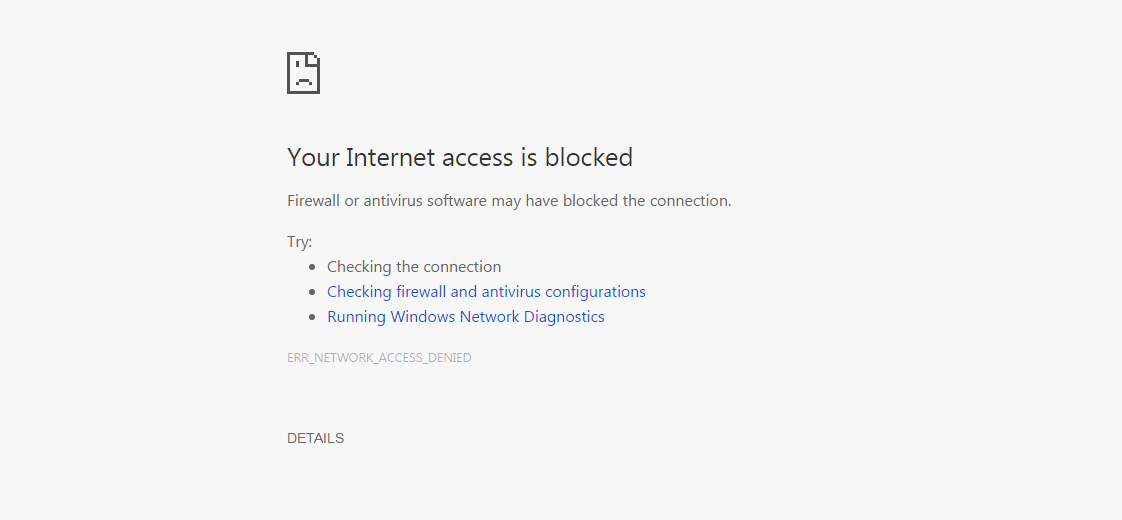This screenshot has width=1122, height=520.
Task: Click the "Checking the connection" suggestion text
Action: [414, 267]
